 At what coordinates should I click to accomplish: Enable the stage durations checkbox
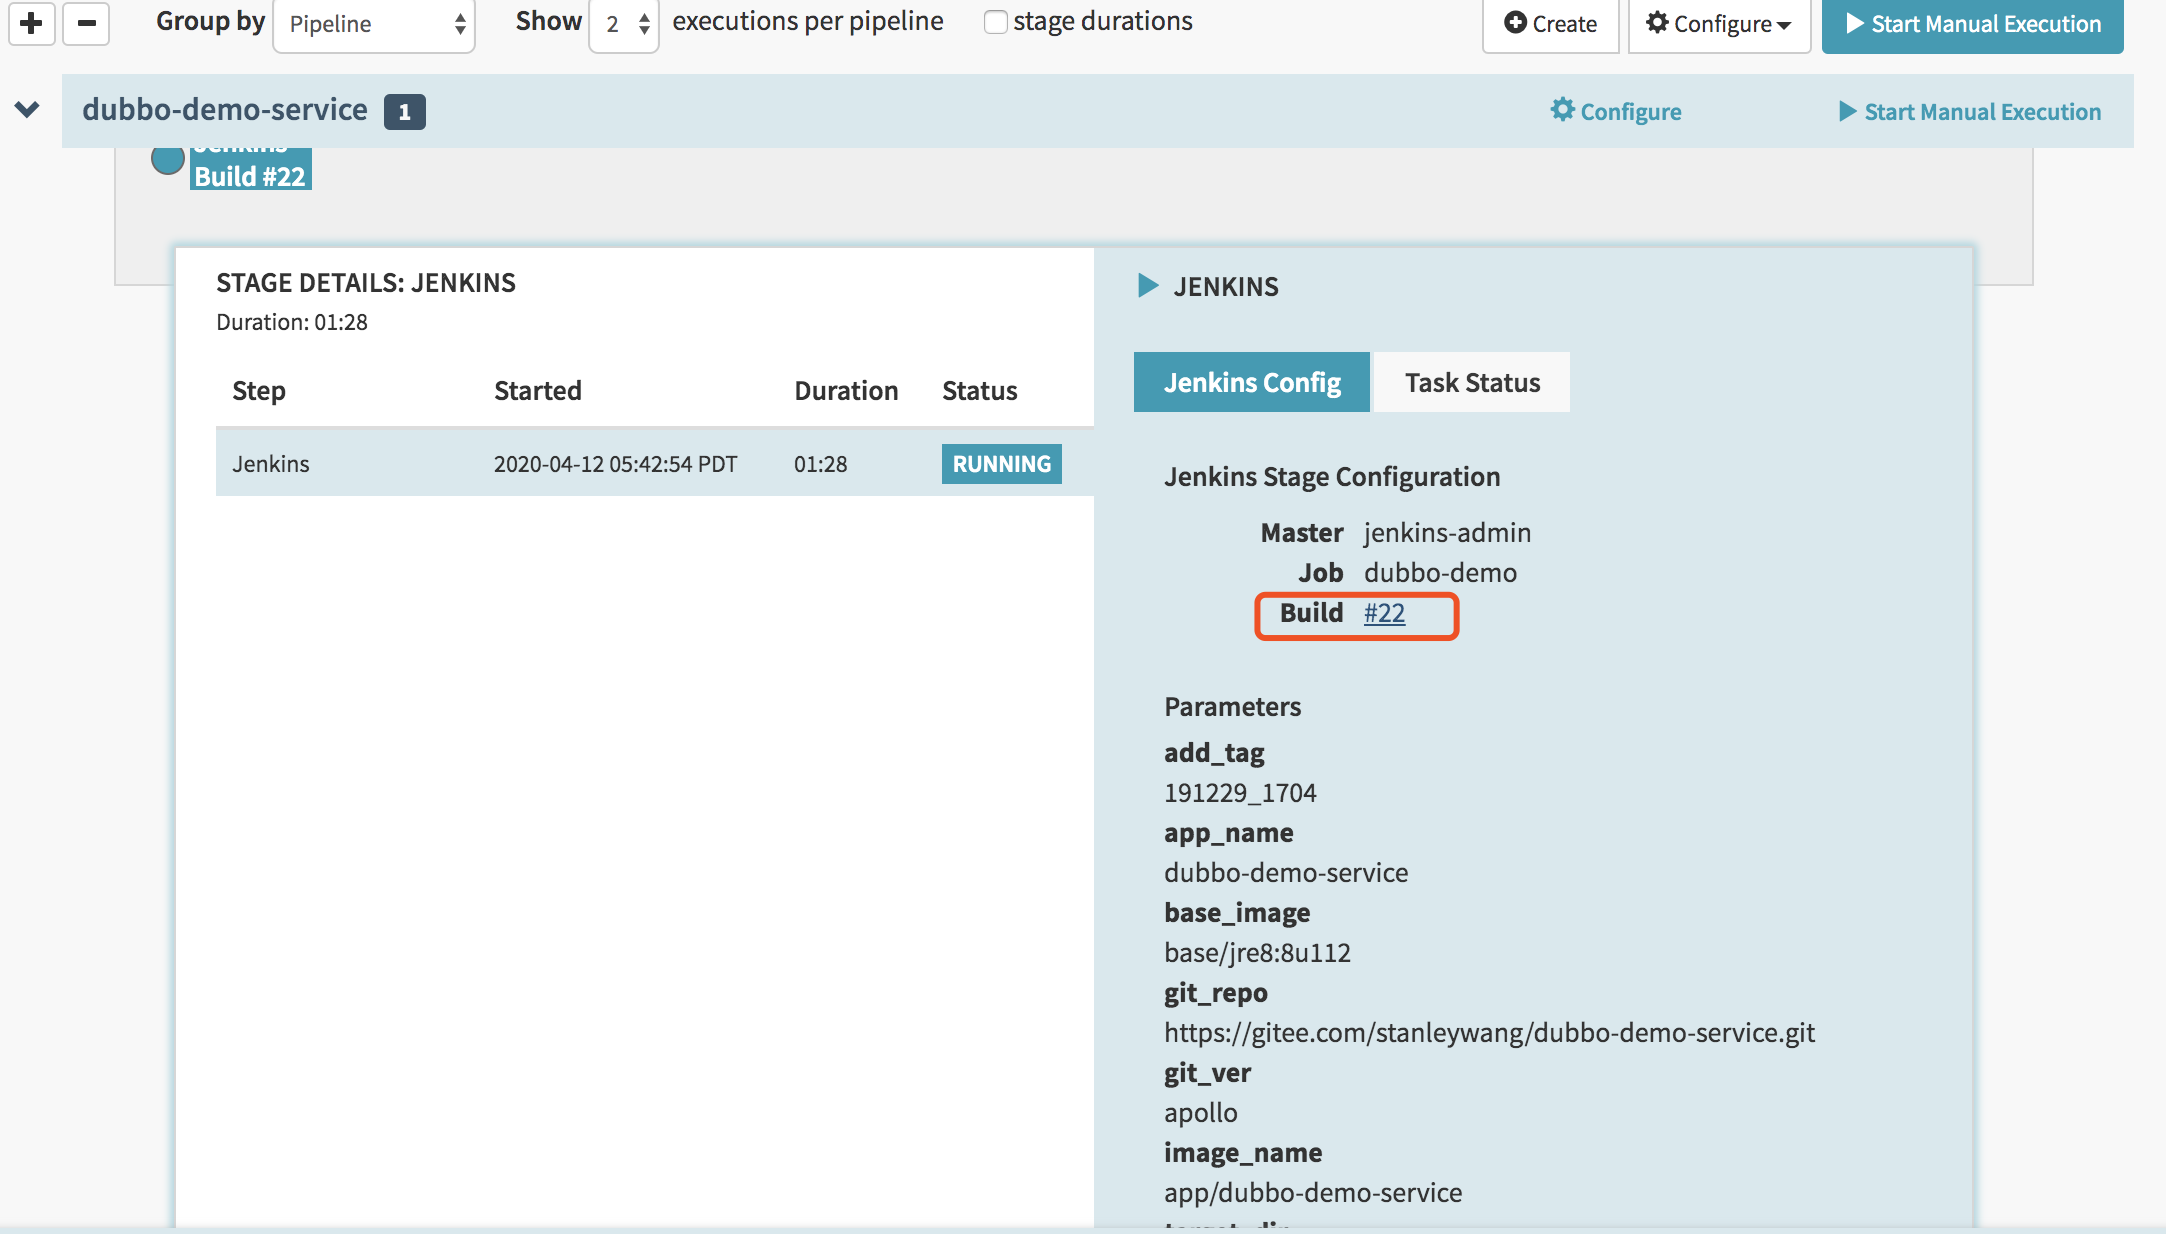[995, 22]
